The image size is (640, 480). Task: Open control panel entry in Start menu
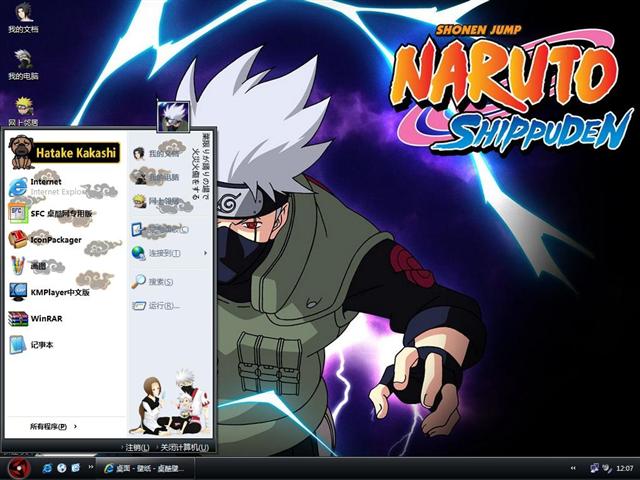160,229
